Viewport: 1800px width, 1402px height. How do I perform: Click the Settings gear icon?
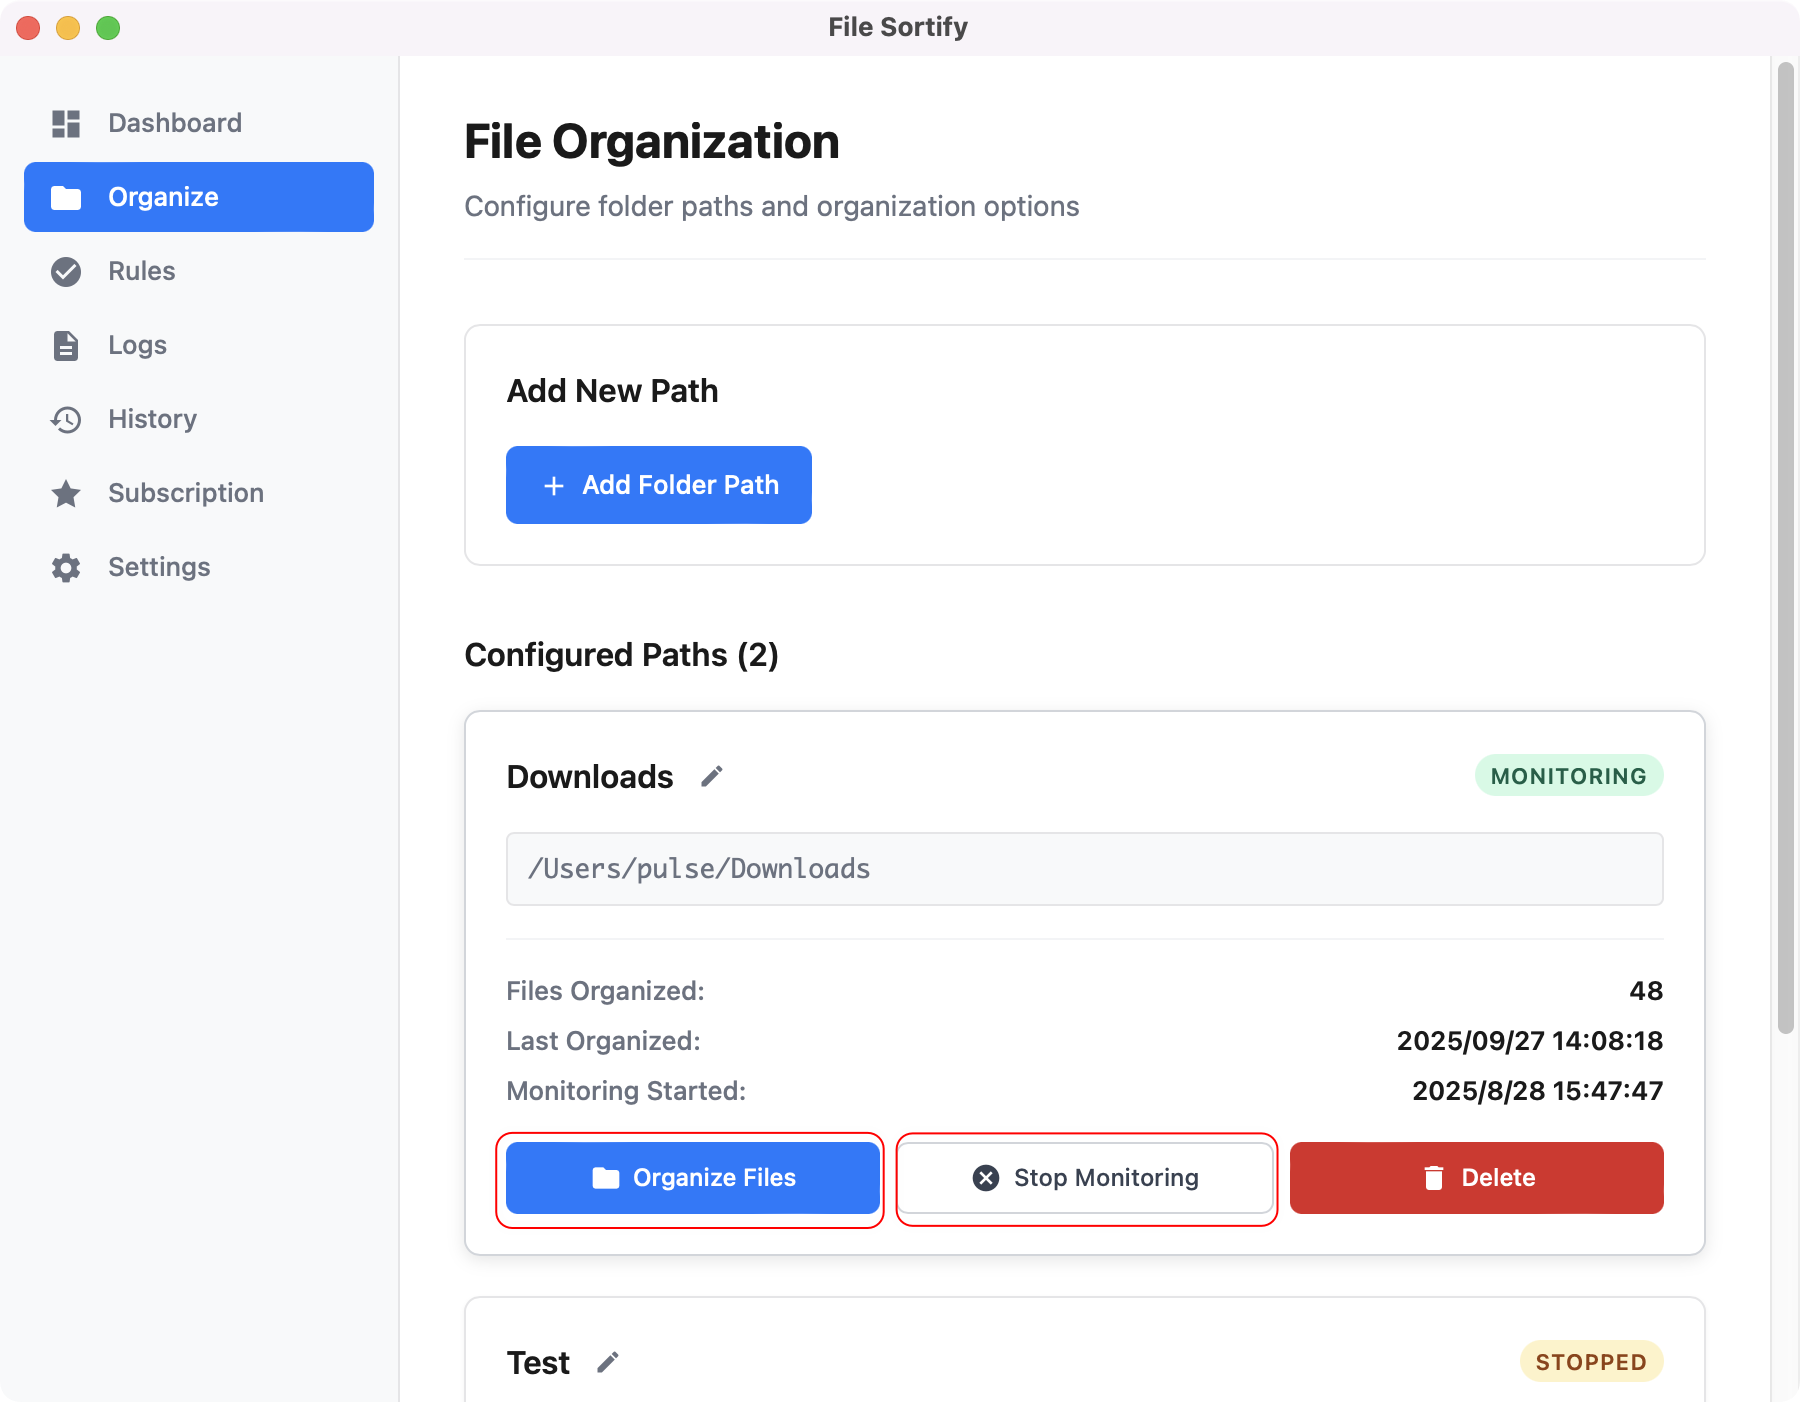click(x=66, y=567)
